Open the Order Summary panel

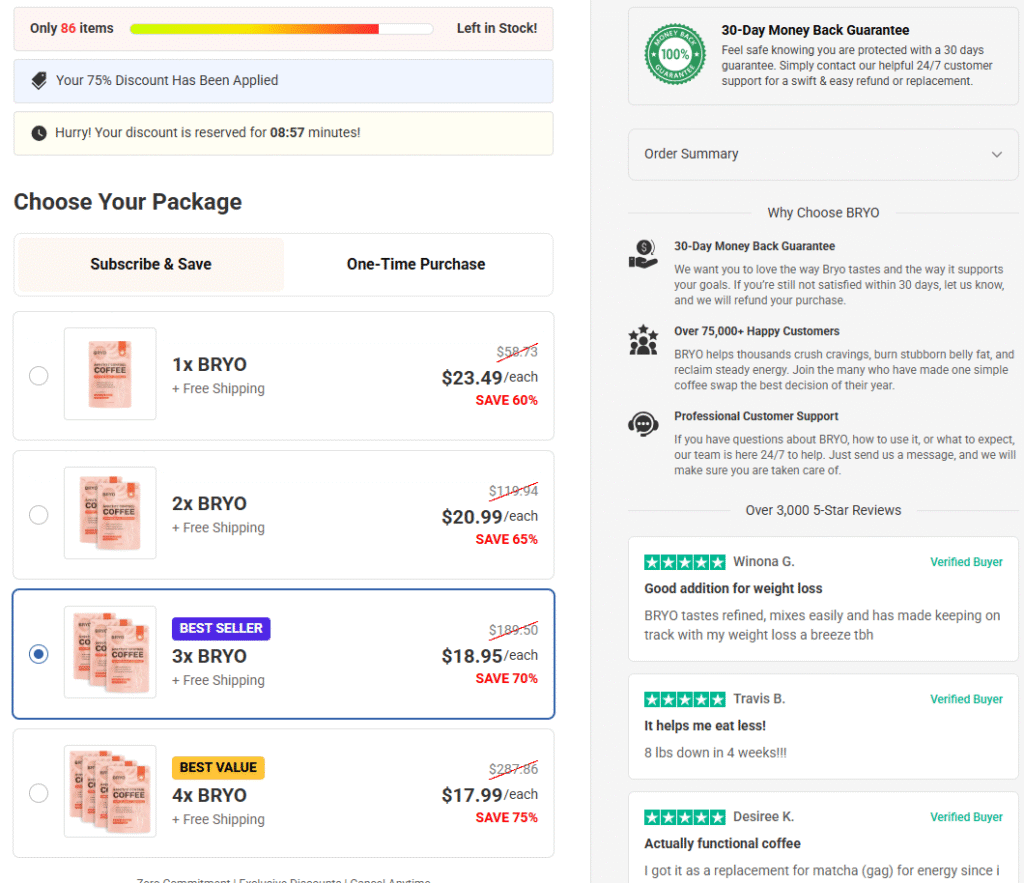(823, 154)
